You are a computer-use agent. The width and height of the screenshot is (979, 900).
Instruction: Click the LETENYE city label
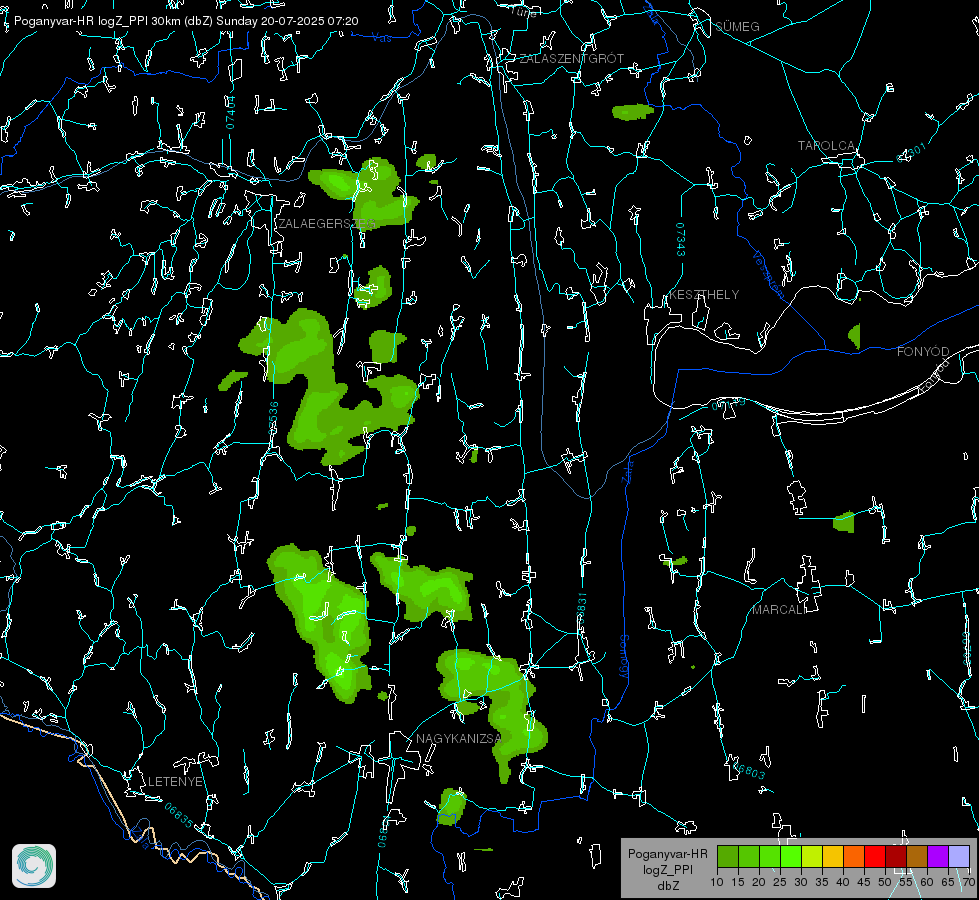pos(175,781)
